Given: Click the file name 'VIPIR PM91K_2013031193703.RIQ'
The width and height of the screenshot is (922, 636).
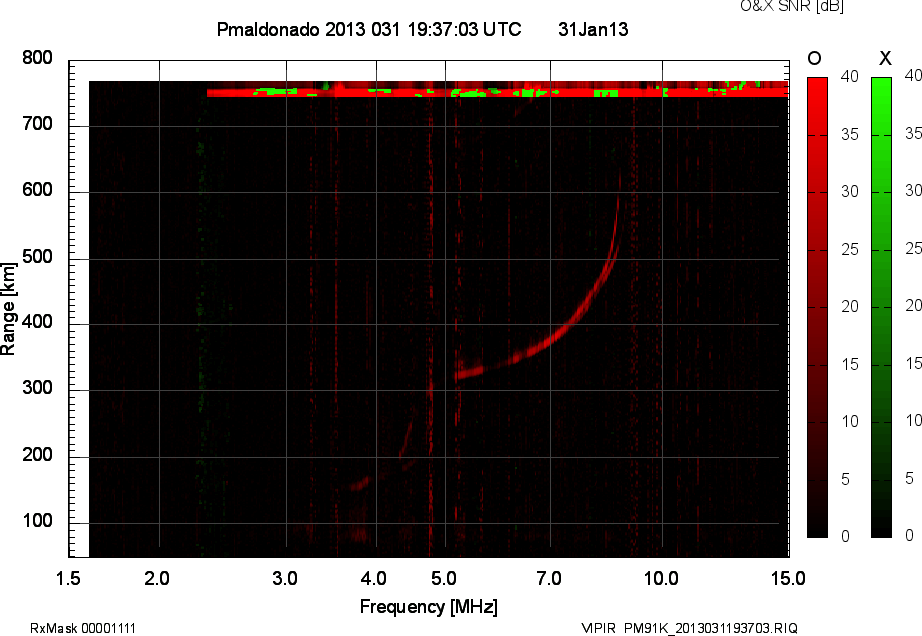Looking at the screenshot, I should click(x=689, y=628).
